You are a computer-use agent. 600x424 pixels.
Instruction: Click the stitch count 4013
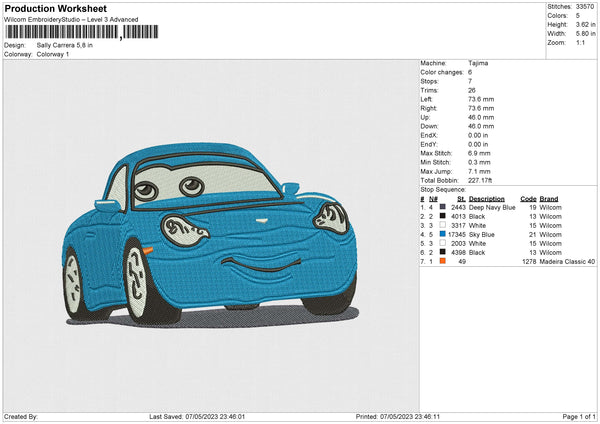click(458, 216)
